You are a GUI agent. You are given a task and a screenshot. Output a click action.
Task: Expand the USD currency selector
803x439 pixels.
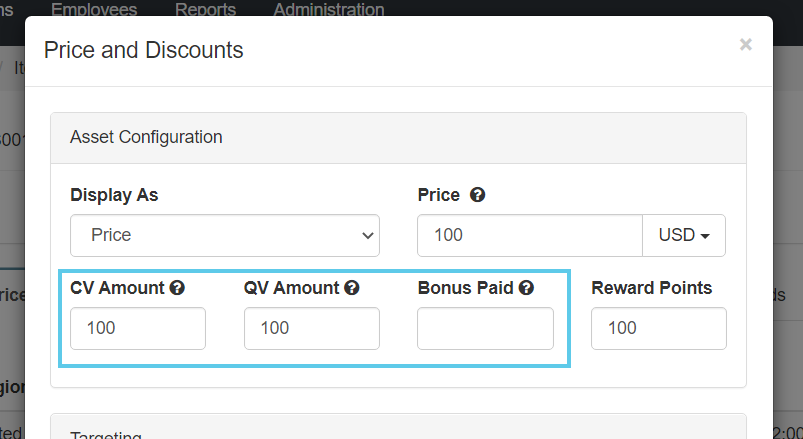684,236
